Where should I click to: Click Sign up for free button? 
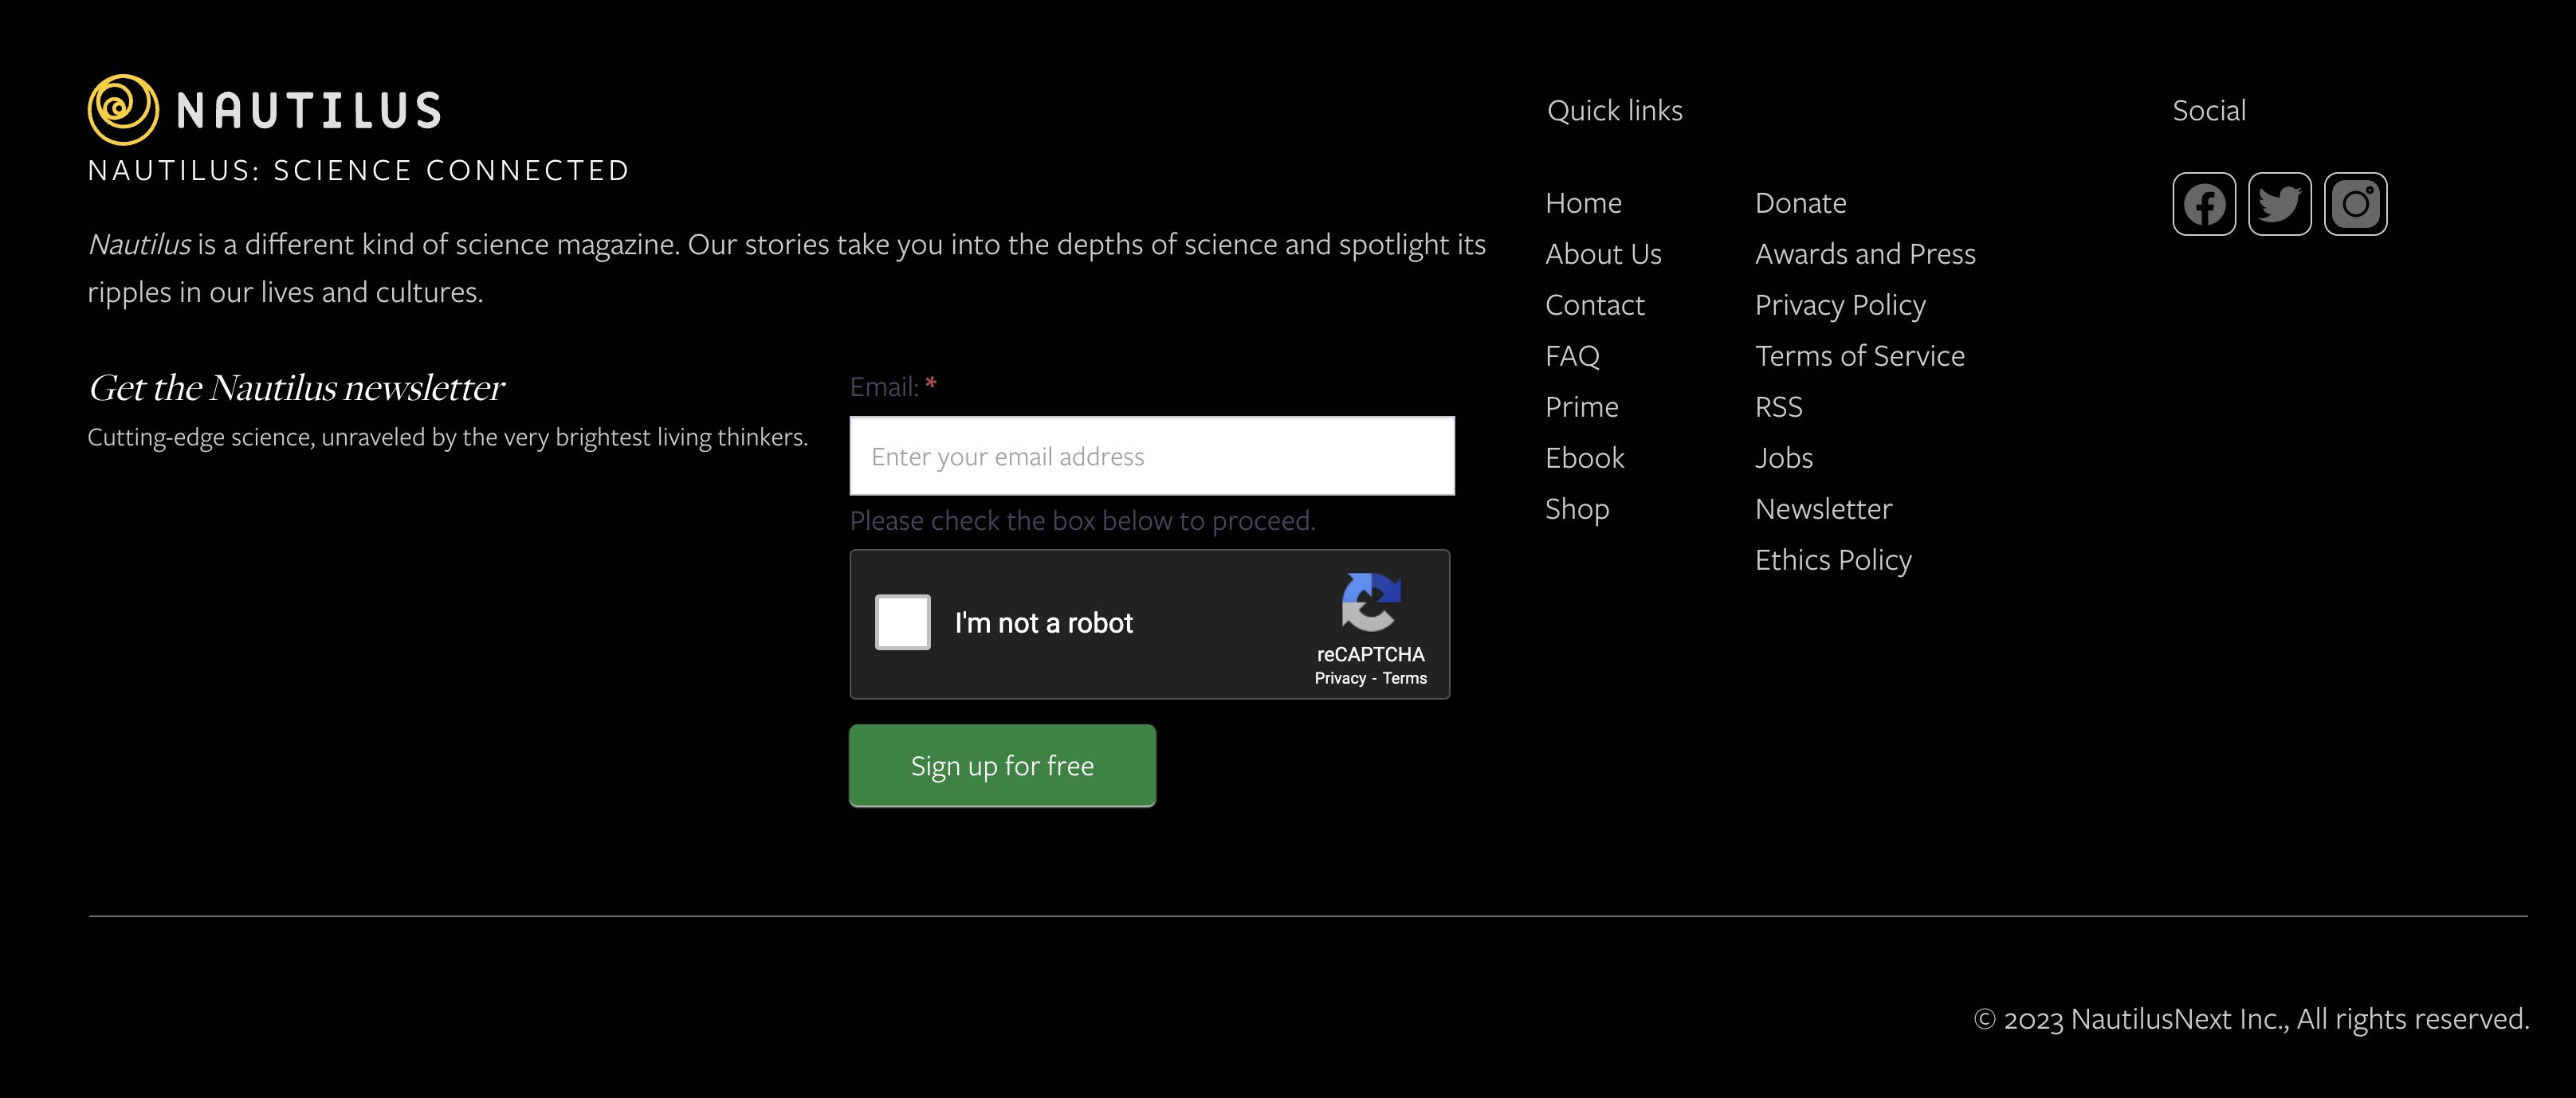1002,766
